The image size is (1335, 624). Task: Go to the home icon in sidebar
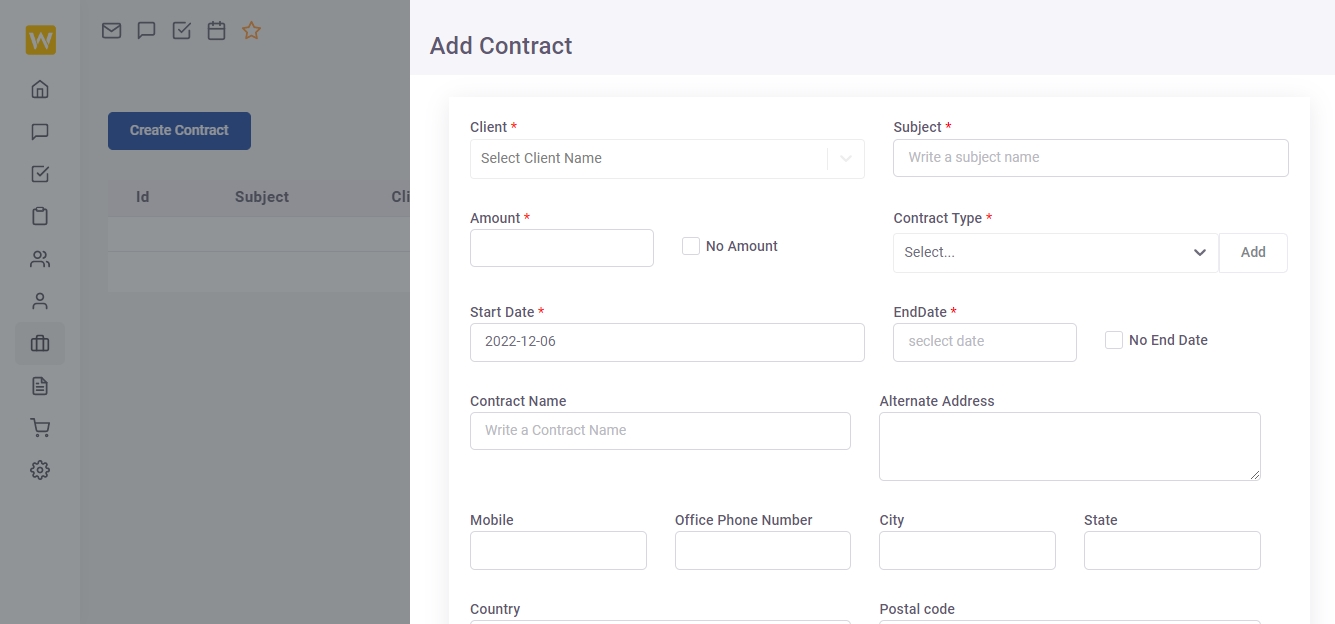pos(40,89)
